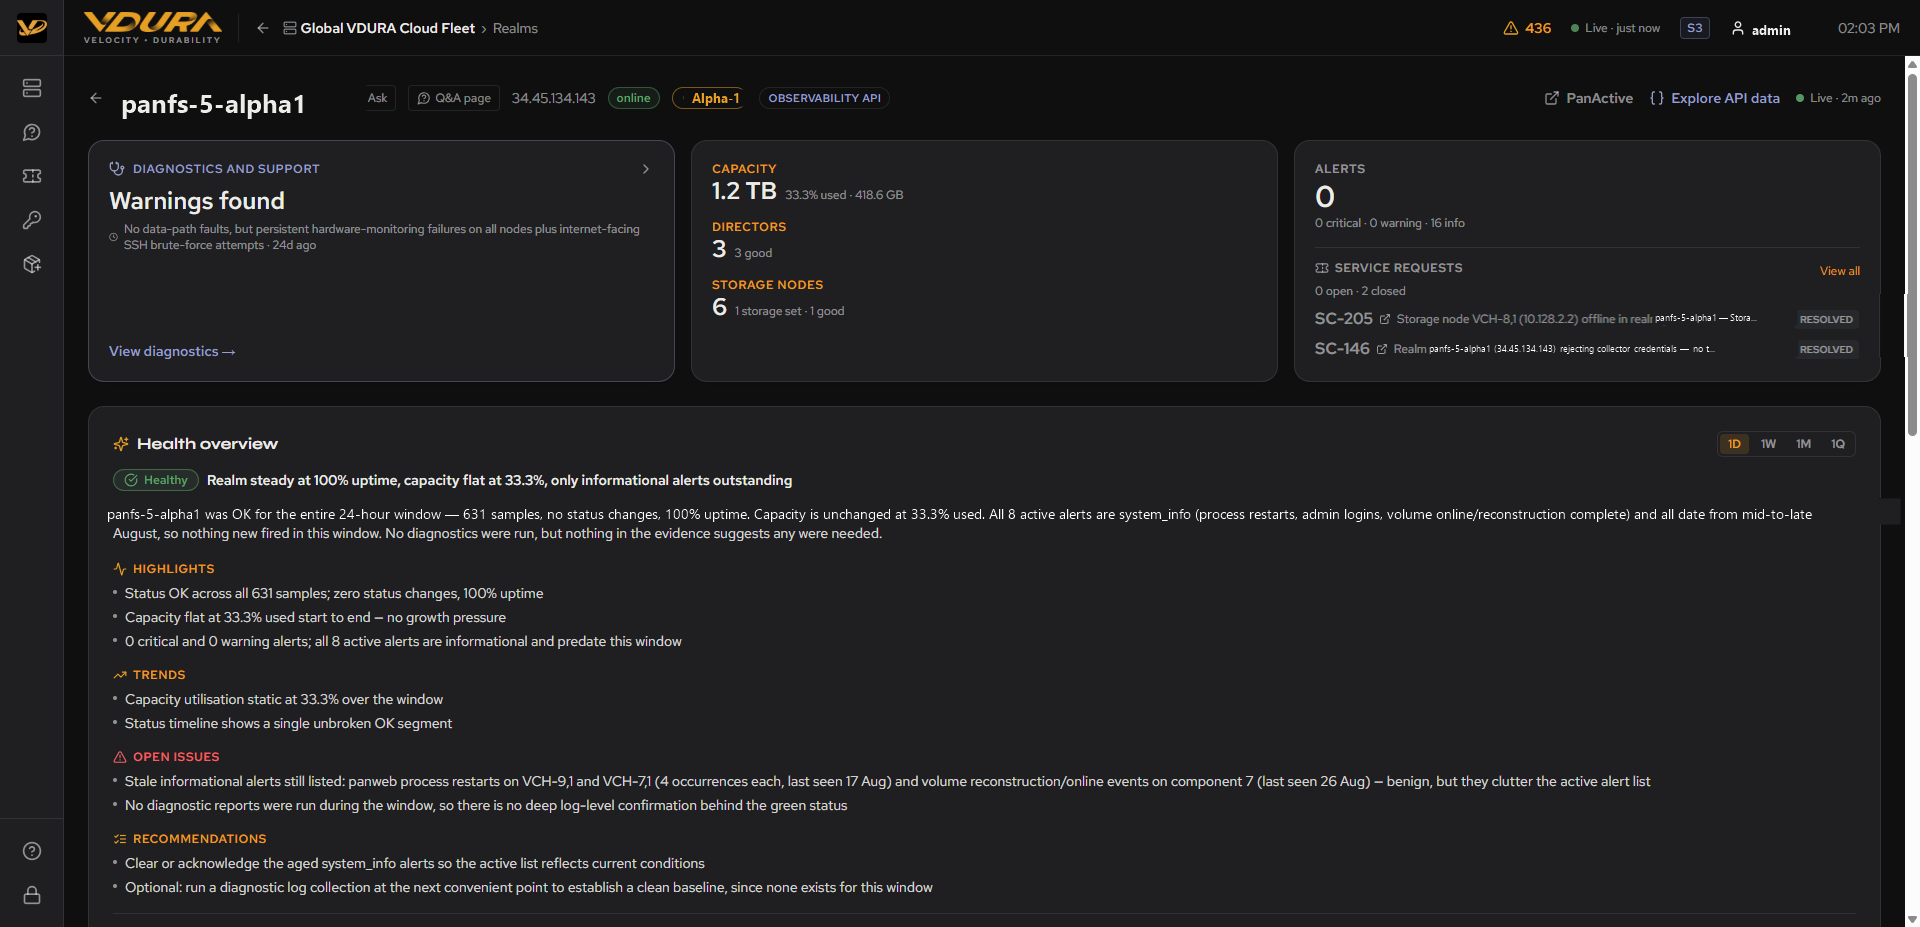Image resolution: width=1920 pixels, height=927 pixels.
Task: Open the tickets icon in left sidebar
Action: coord(32,176)
